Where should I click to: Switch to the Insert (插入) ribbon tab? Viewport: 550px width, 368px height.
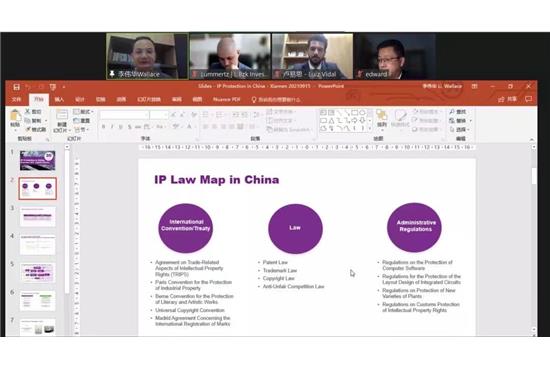[x=59, y=100]
